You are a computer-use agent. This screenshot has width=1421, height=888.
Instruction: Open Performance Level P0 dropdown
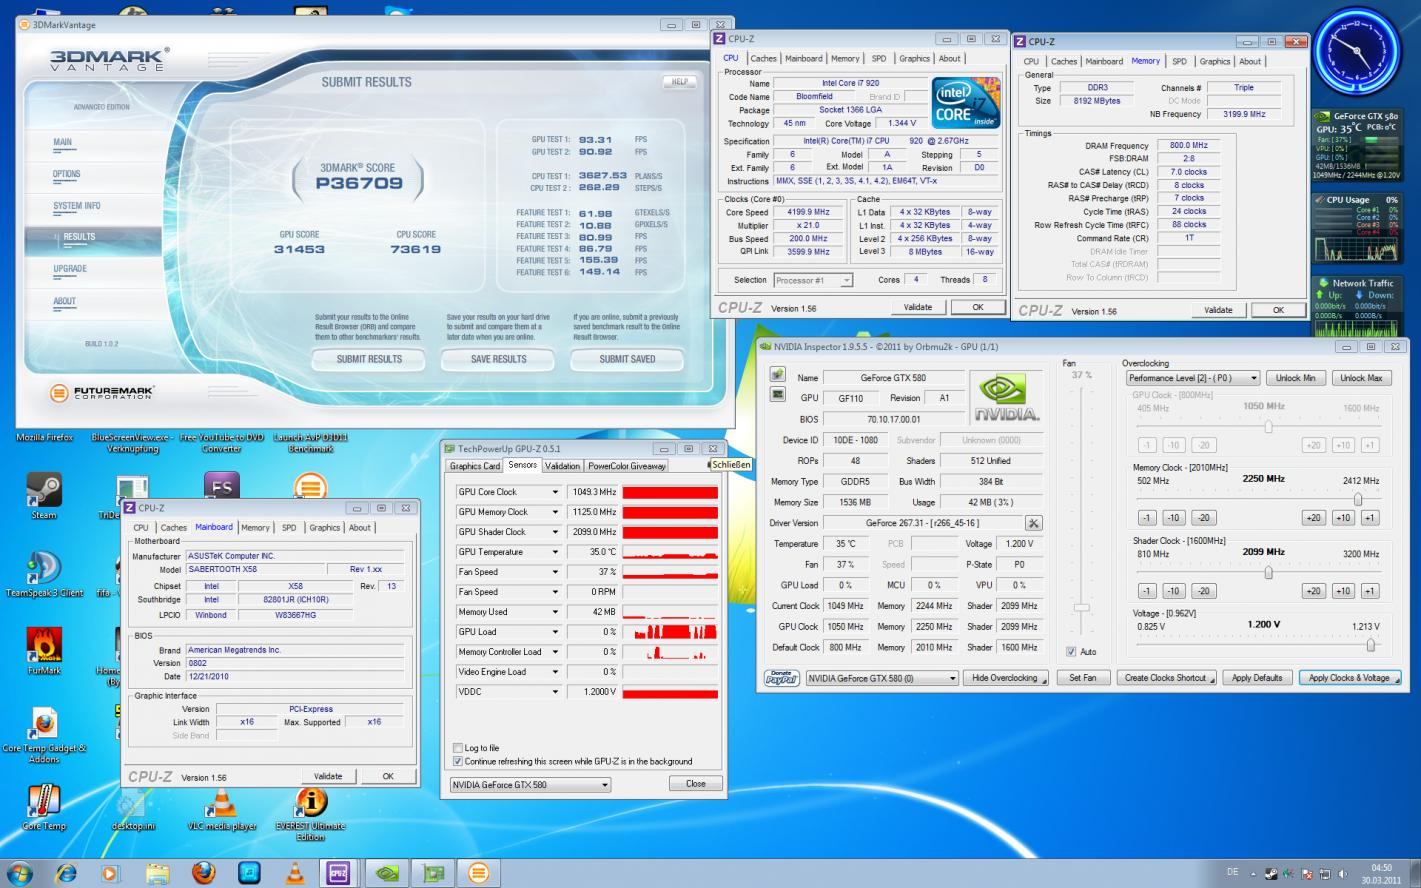click(x=1193, y=378)
